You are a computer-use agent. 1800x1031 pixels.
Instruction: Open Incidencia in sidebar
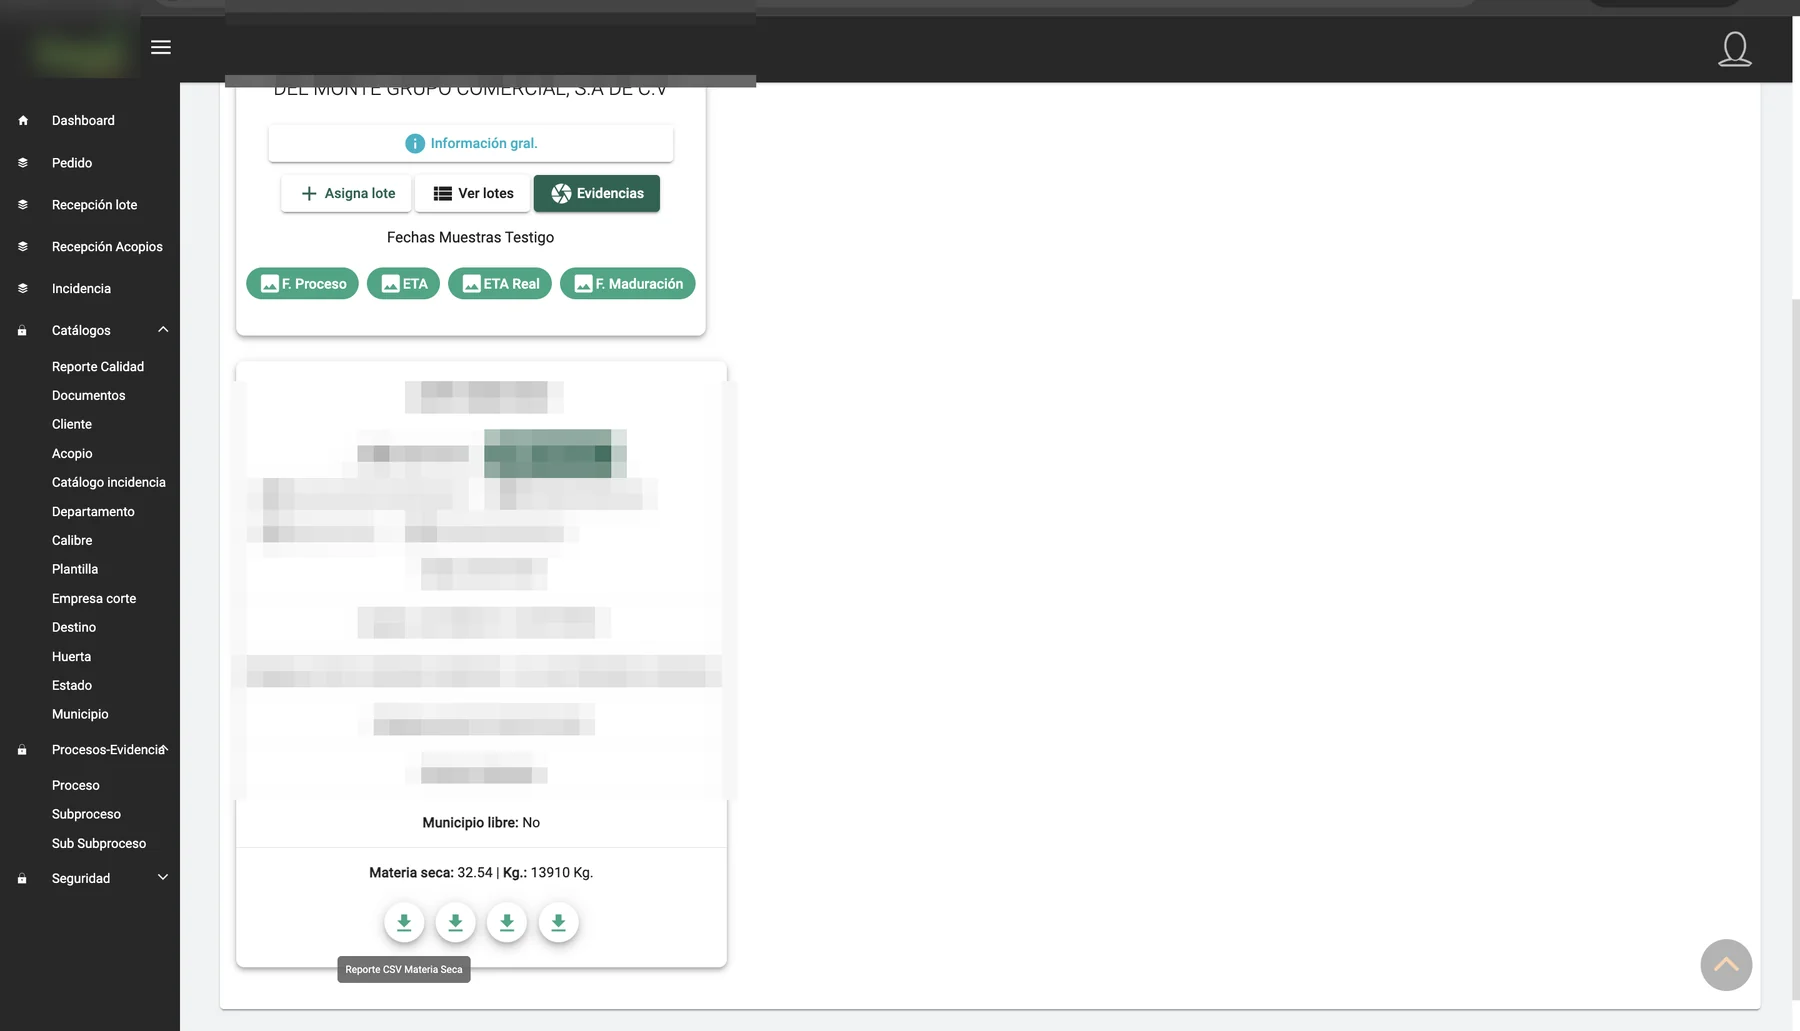81,288
